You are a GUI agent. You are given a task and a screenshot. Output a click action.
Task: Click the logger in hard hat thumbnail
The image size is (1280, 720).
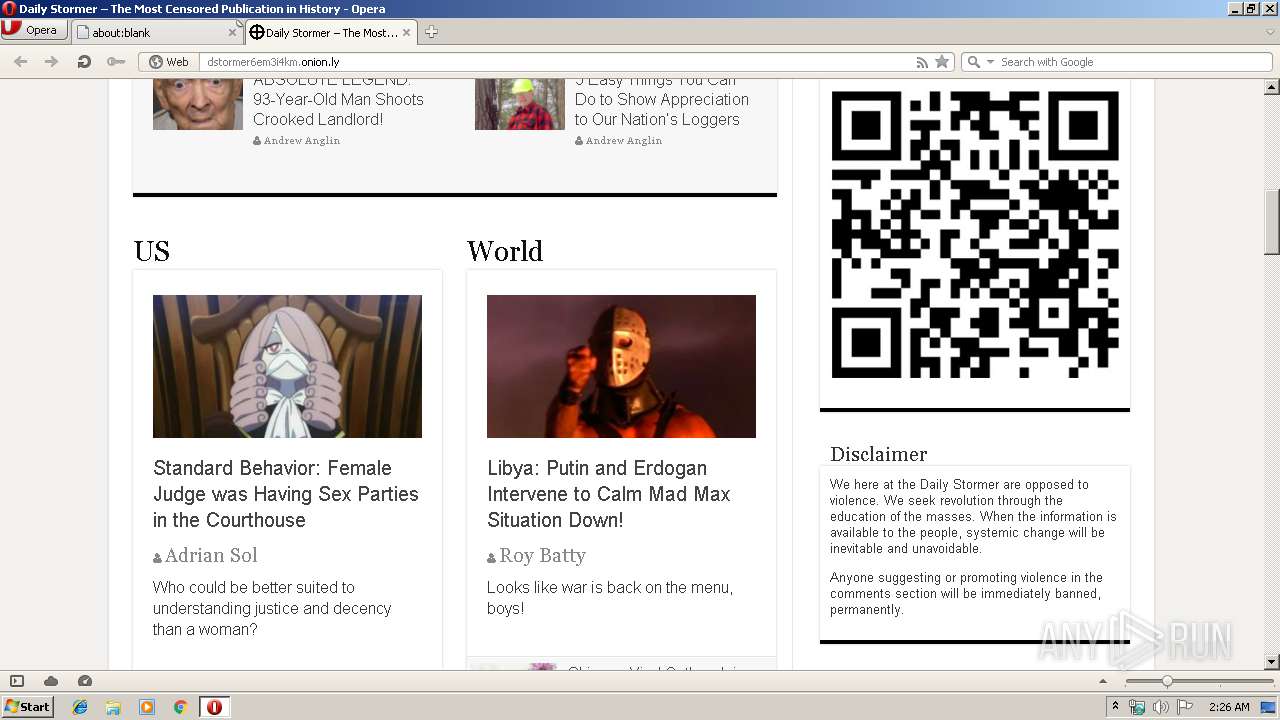[520, 104]
